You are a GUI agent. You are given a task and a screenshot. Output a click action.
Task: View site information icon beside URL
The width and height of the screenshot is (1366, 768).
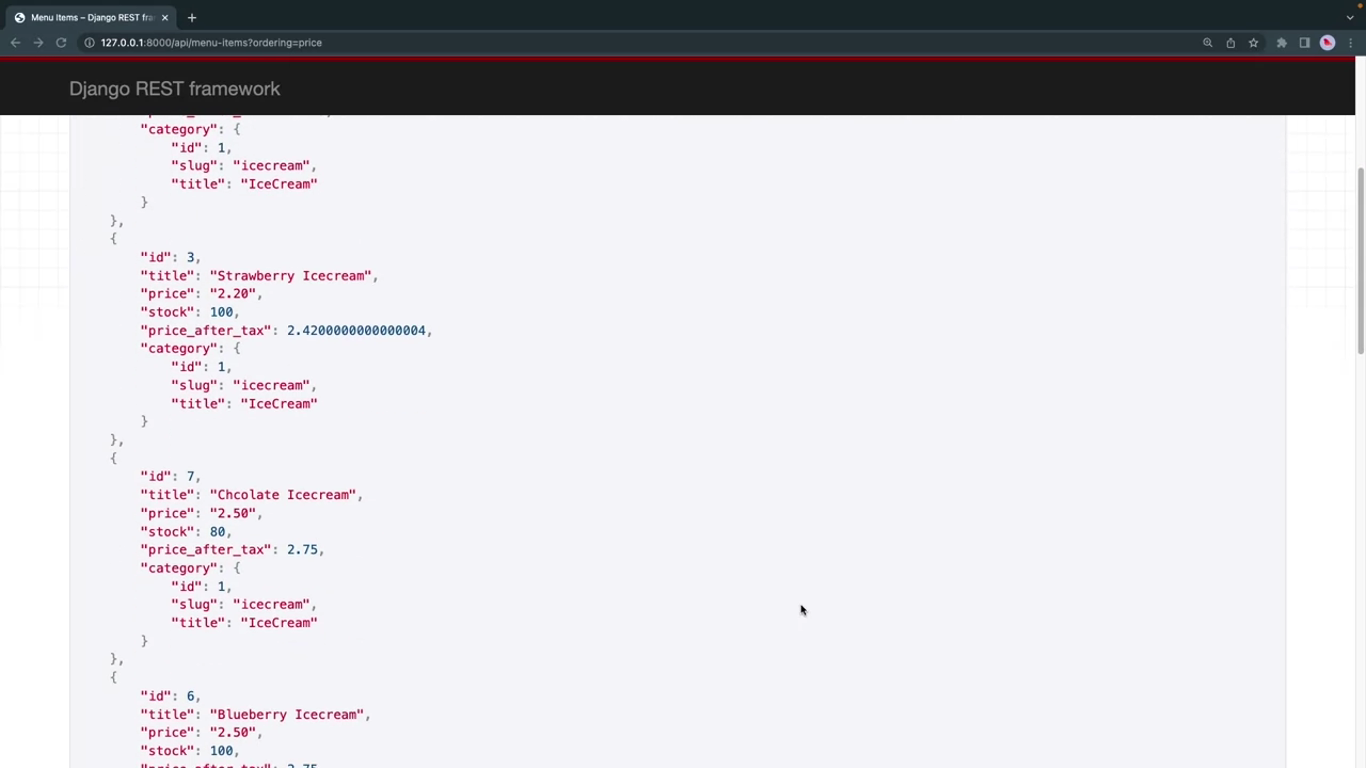89,43
